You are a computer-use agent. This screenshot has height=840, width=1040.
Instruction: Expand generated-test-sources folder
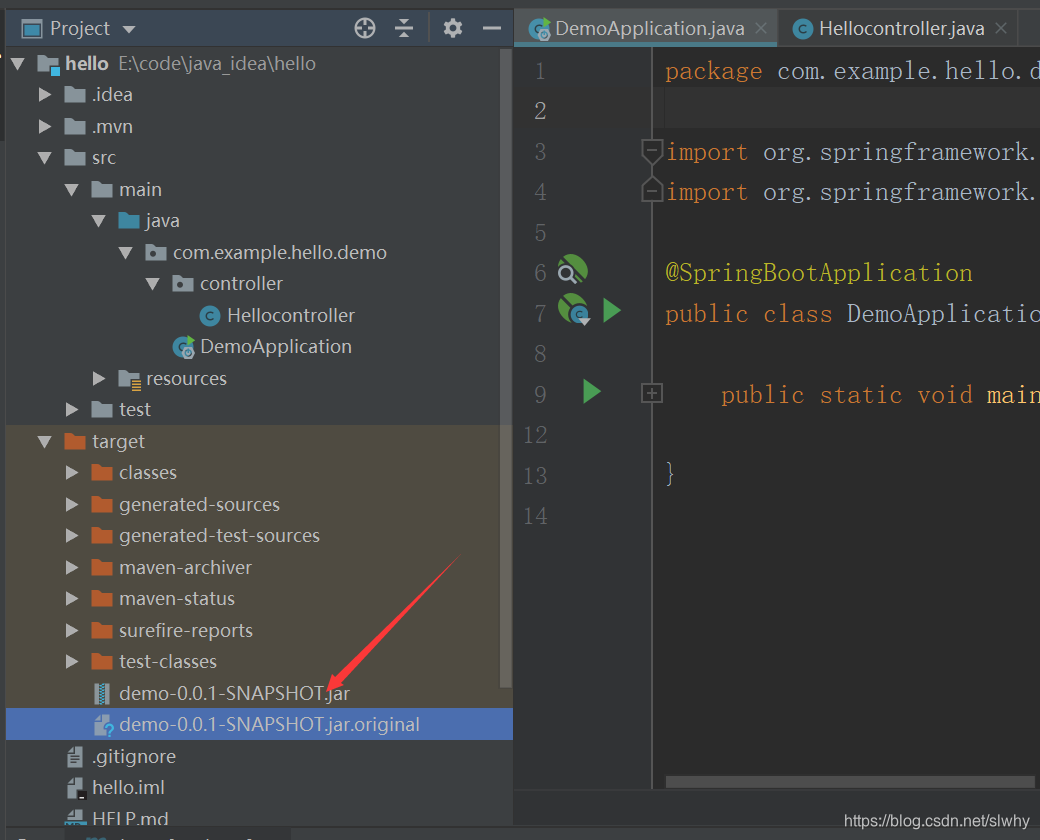click(x=72, y=535)
